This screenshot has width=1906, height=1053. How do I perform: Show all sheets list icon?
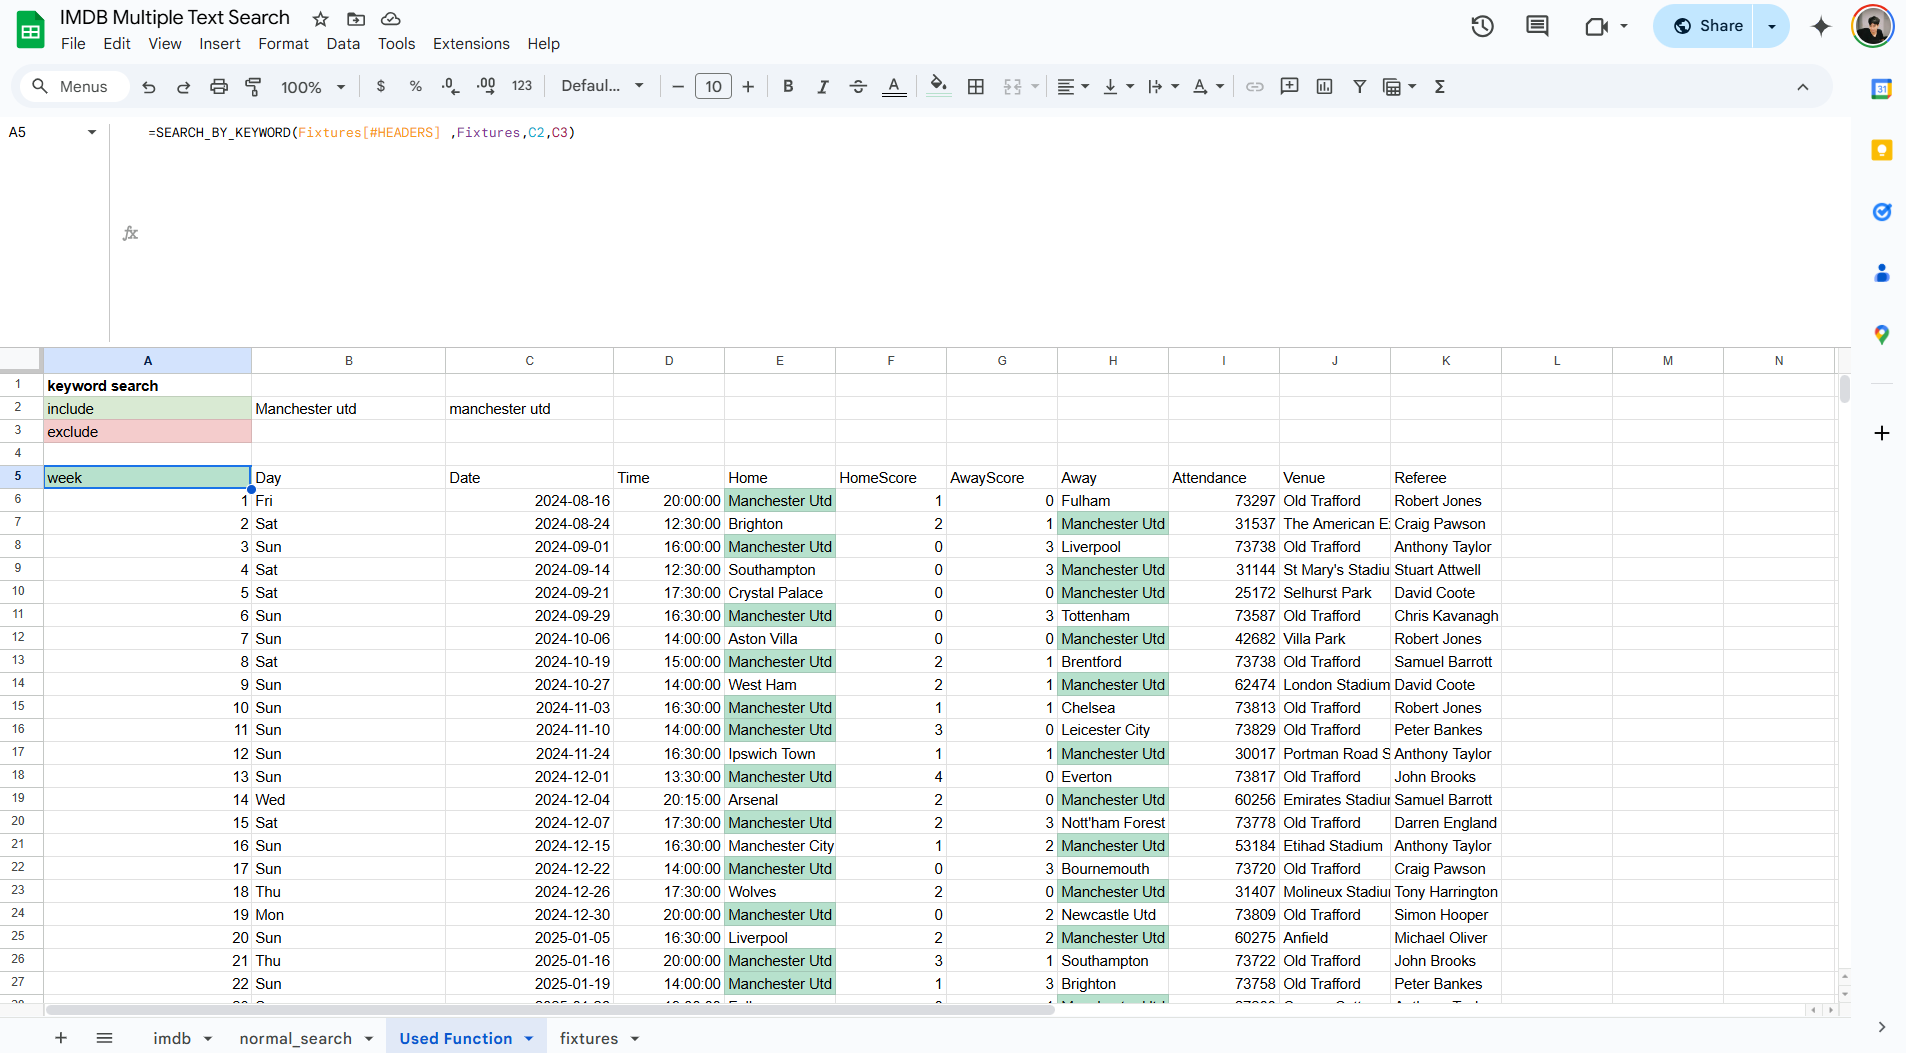104,1038
